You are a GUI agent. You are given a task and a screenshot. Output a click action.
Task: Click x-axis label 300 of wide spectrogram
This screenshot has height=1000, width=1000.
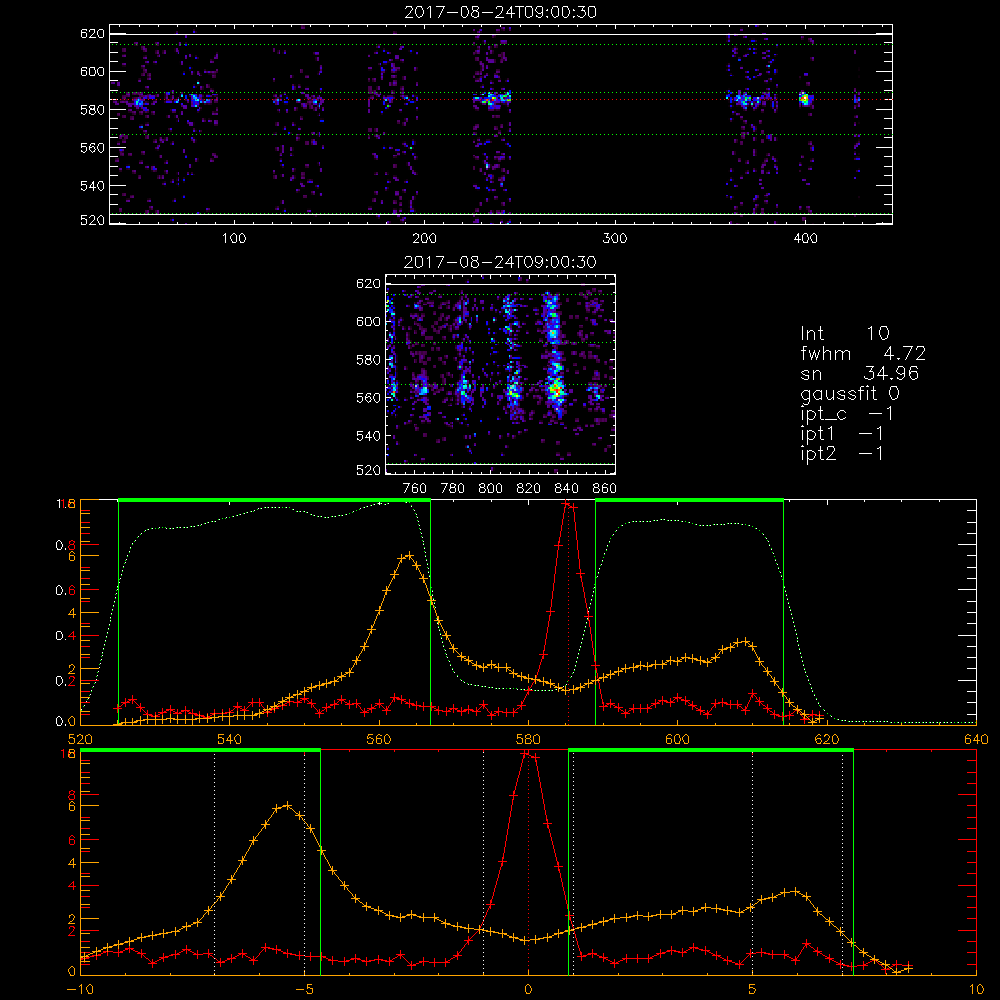tap(615, 239)
